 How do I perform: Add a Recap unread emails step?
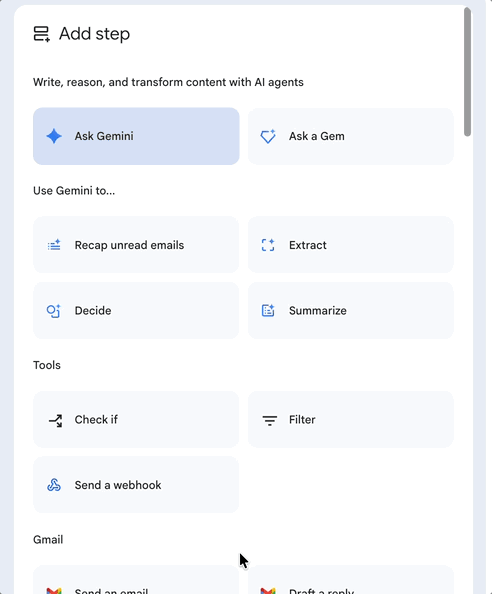click(136, 245)
